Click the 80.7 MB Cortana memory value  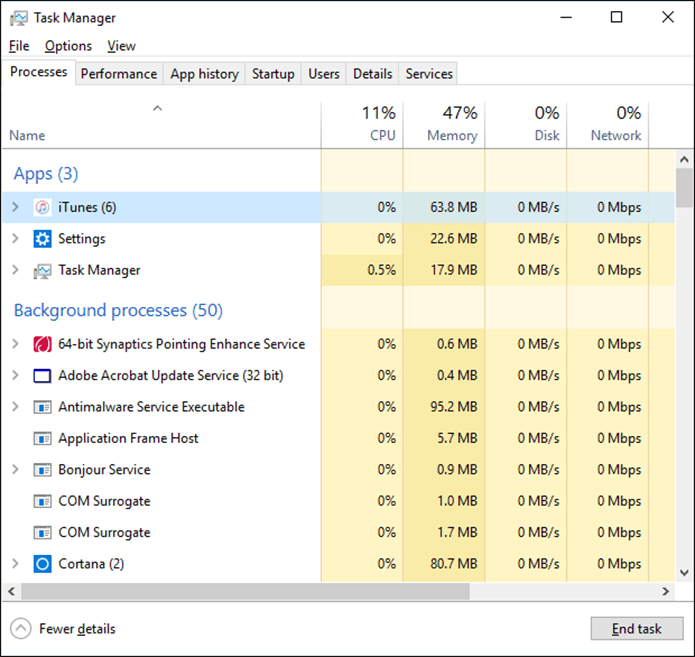coord(453,564)
